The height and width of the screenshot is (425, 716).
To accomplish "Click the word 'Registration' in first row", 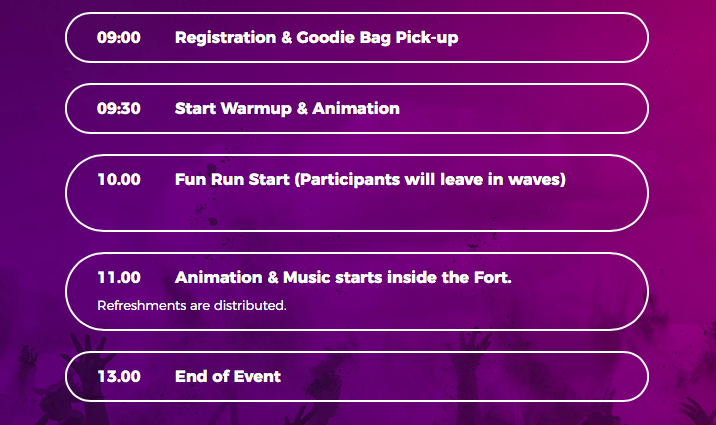I will tap(226, 38).
